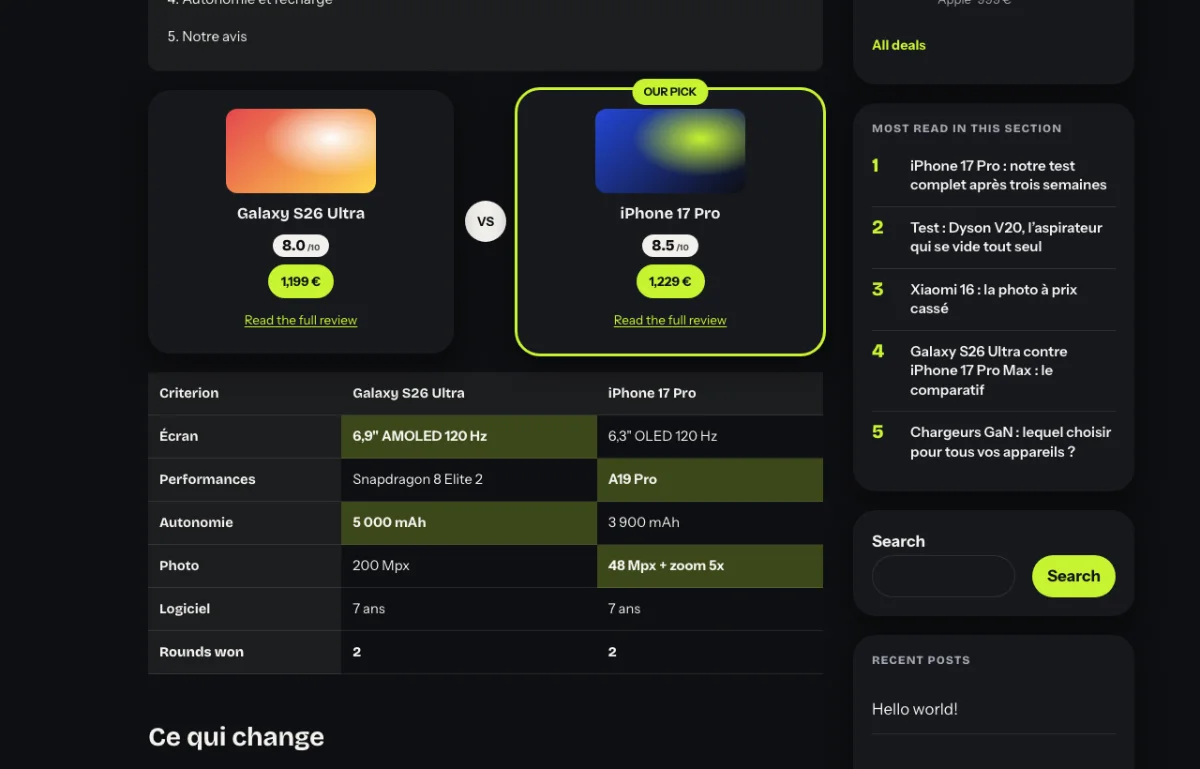Click the 'RECENT POSTS' heading

pos(921,660)
